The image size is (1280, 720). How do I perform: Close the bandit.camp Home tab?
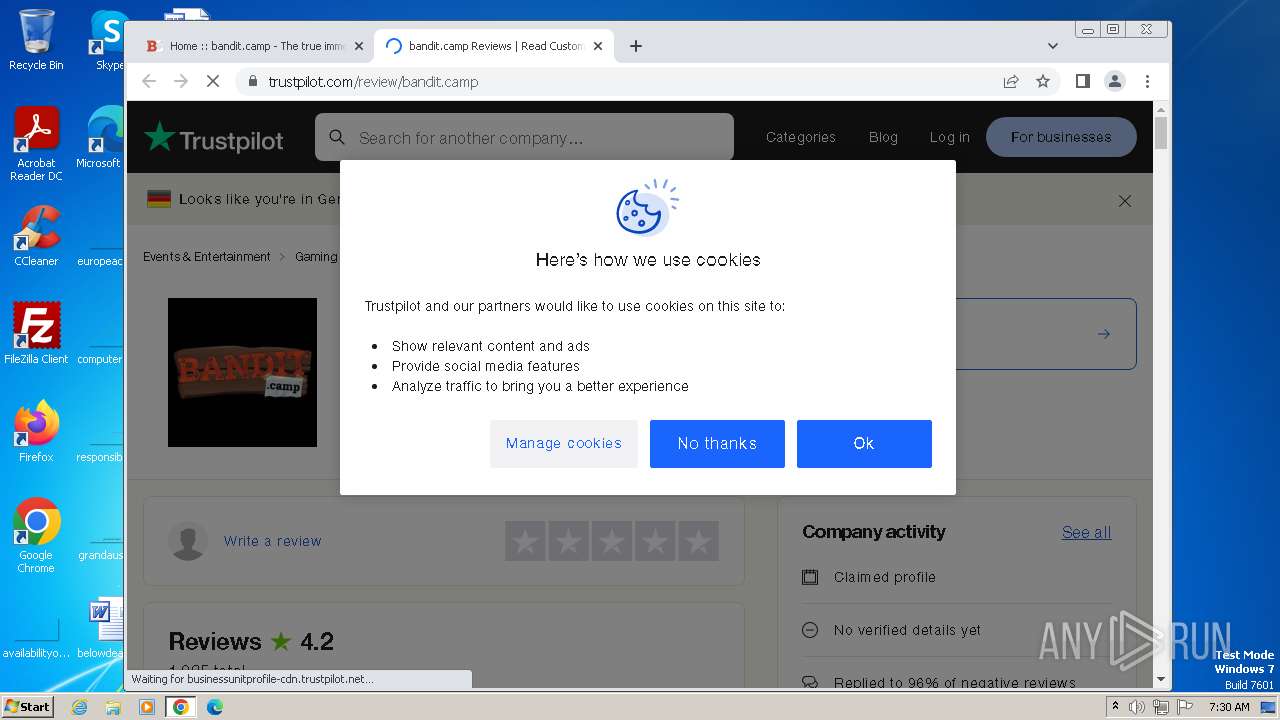(x=359, y=46)
